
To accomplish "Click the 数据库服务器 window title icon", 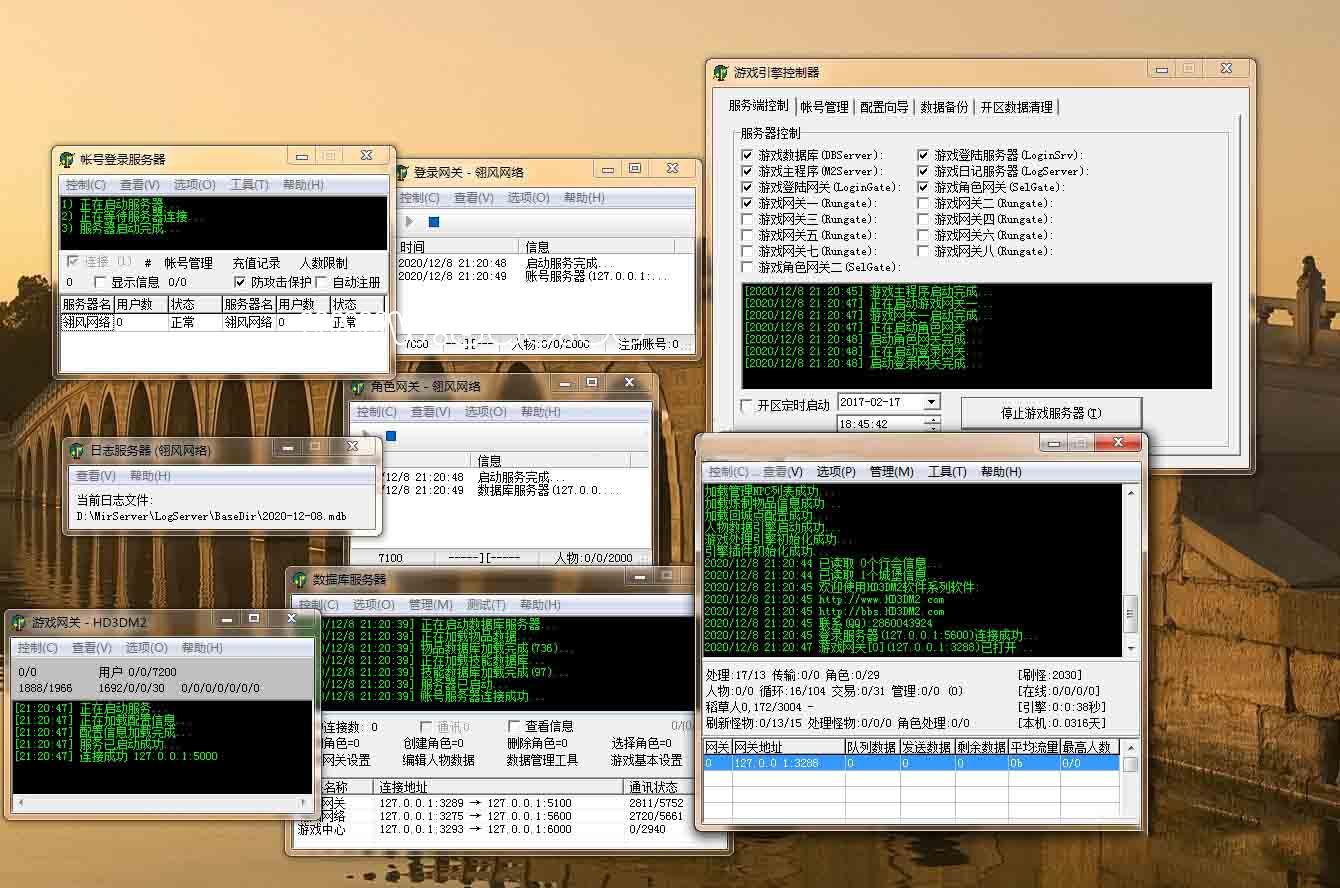I will [x=300, y=579].
